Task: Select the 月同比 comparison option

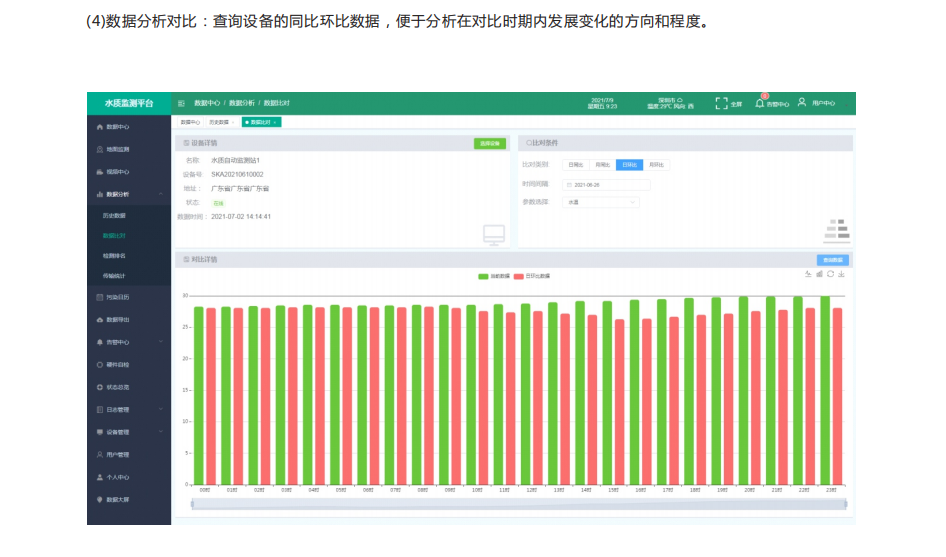Action: tap(602, 165)
